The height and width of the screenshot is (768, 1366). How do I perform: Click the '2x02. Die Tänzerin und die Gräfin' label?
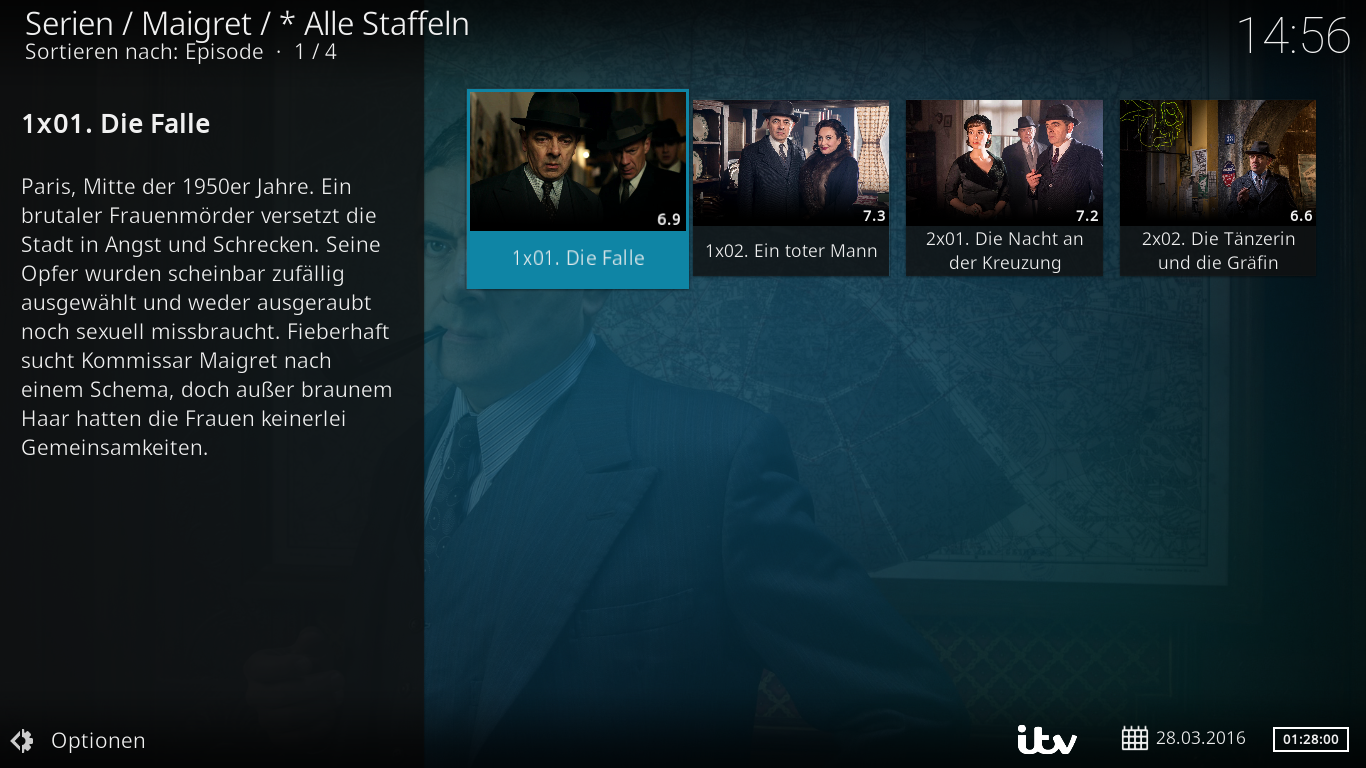tap(1217, 251)
